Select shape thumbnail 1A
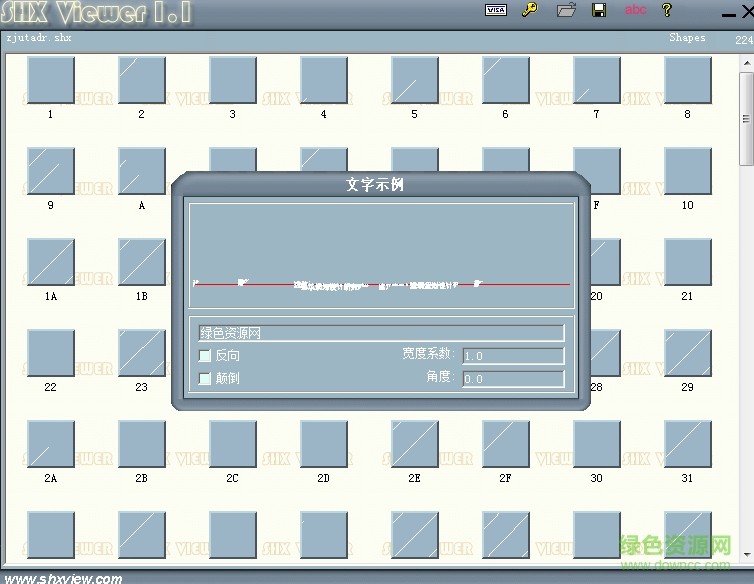The height and width of the screenshot is (584, 754). coord(50,262)
